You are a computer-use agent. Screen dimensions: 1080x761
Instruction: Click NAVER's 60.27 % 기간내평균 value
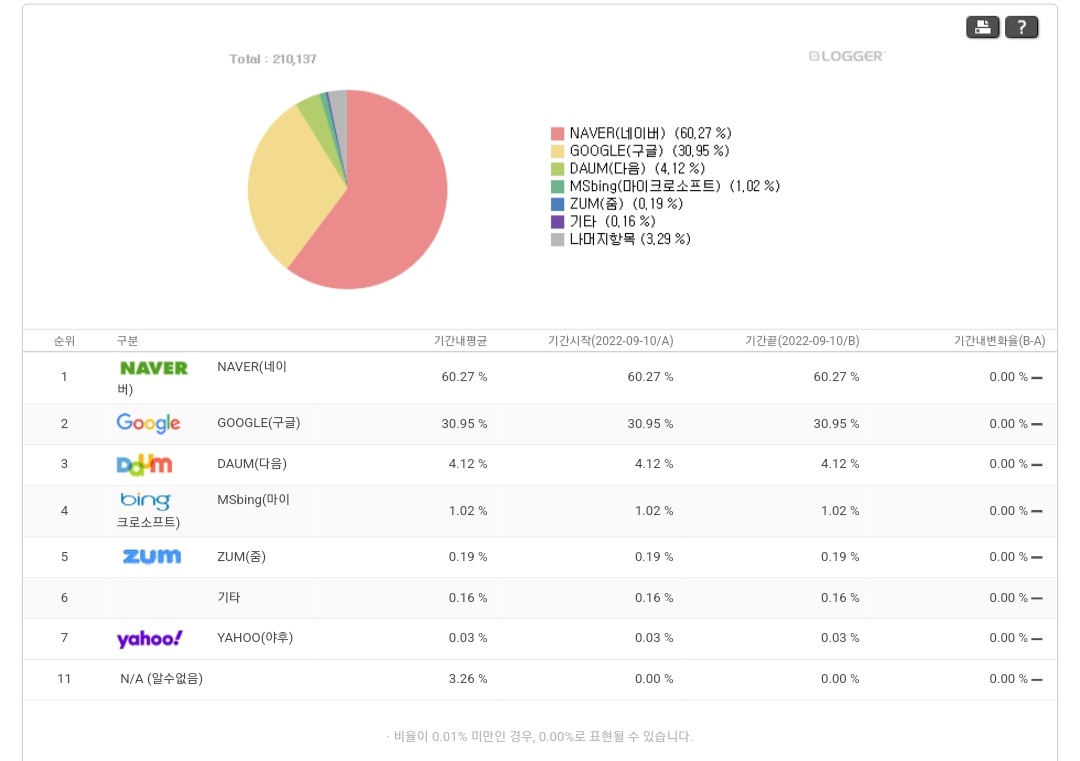coord(464,377)
